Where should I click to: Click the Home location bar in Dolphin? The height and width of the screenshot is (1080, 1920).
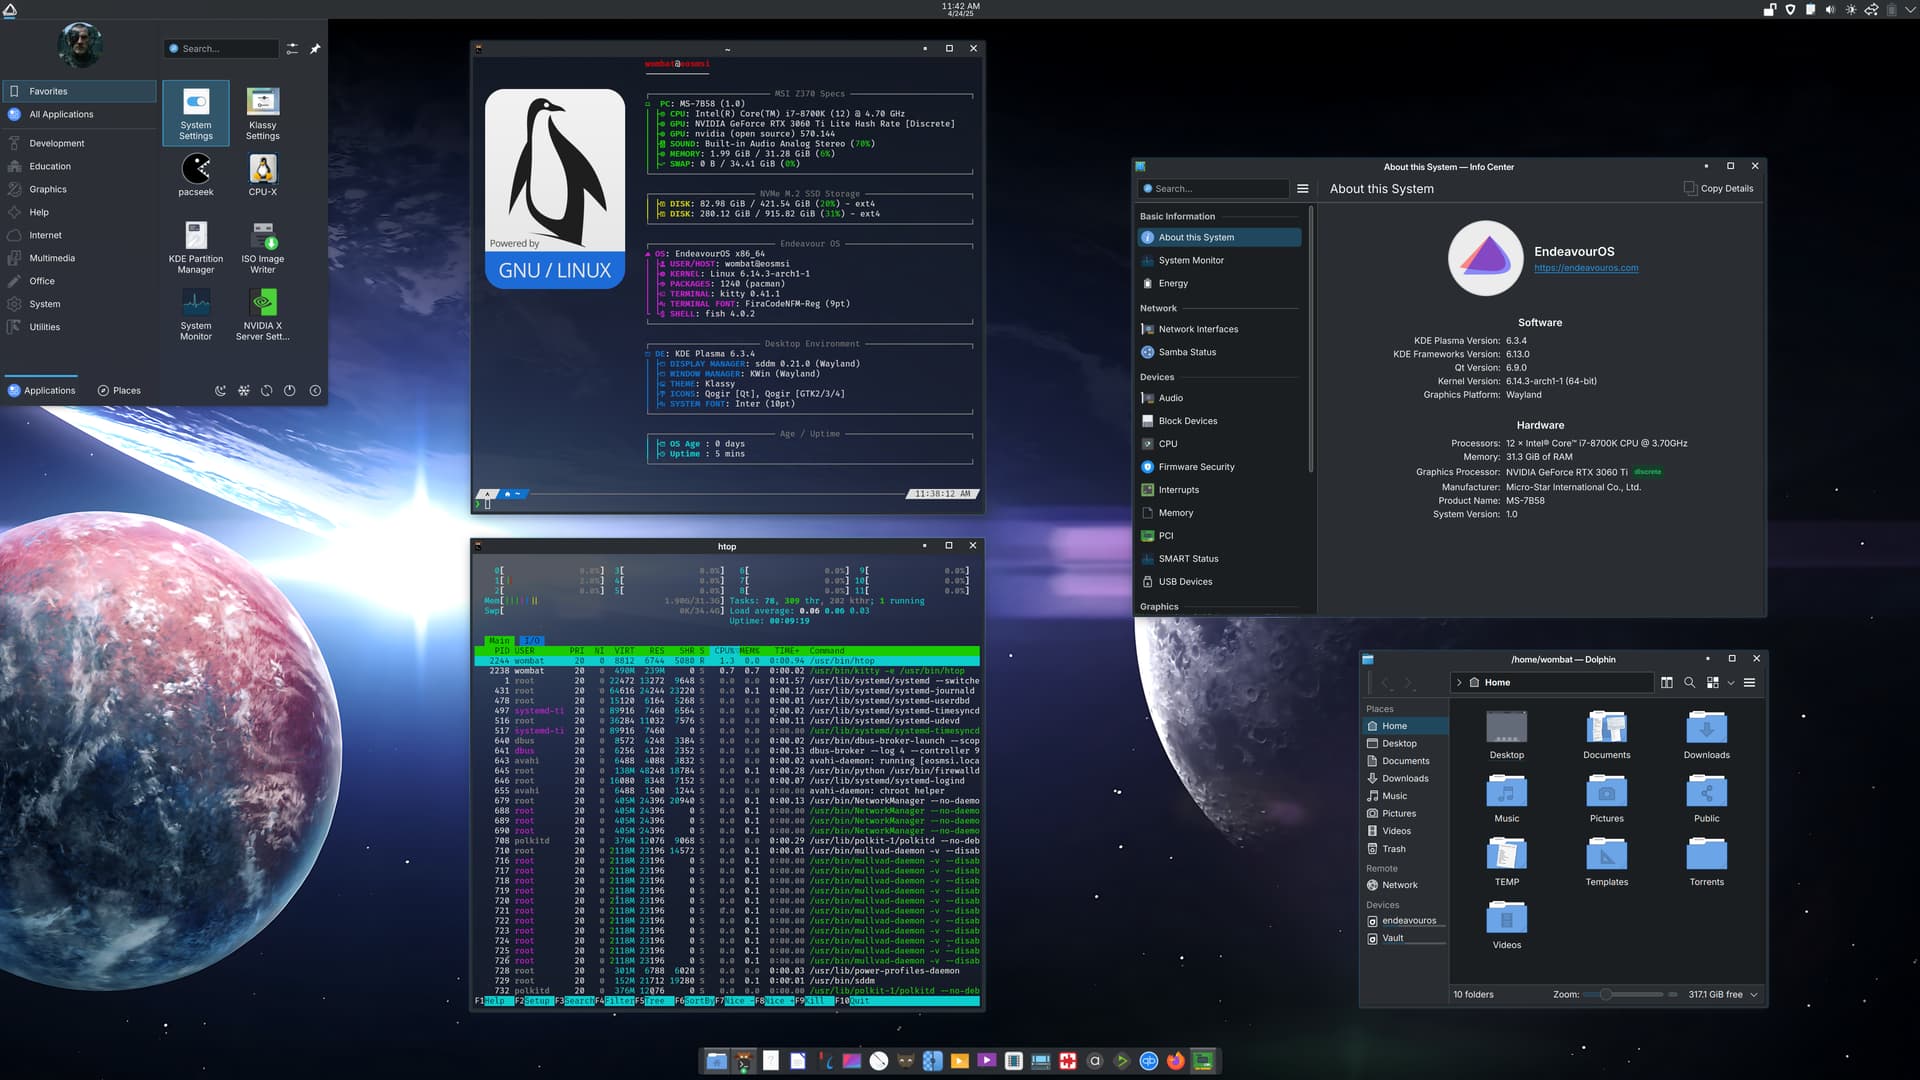click(1552, 683)
